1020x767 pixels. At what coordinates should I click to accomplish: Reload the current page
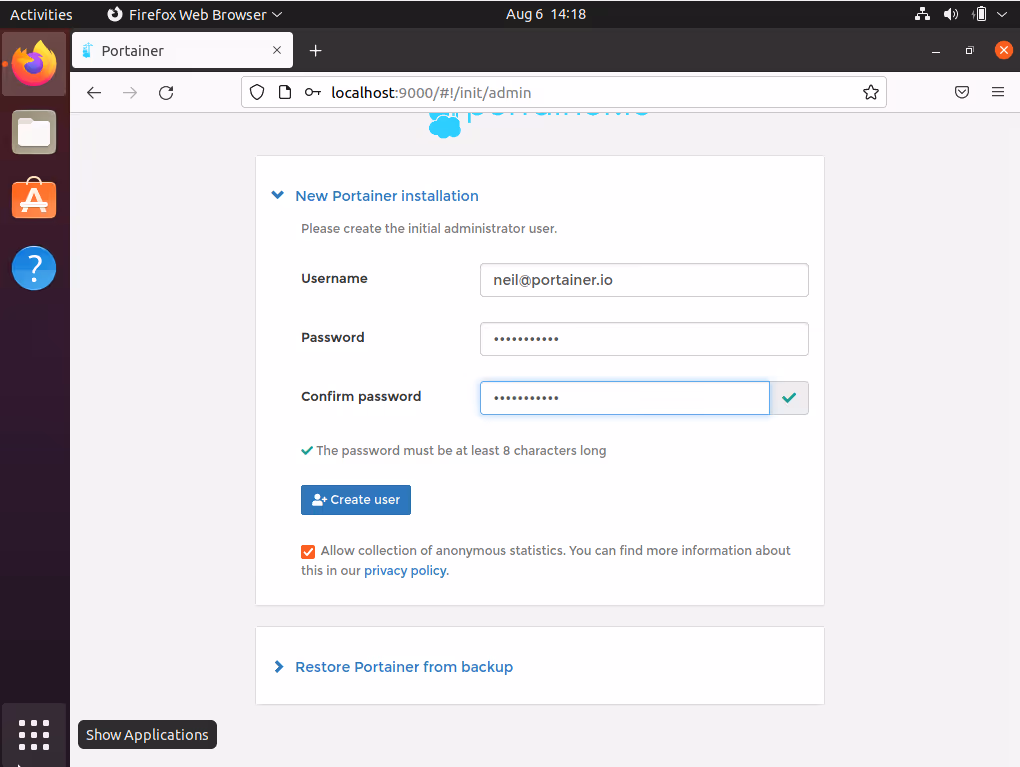click(167, 92)
